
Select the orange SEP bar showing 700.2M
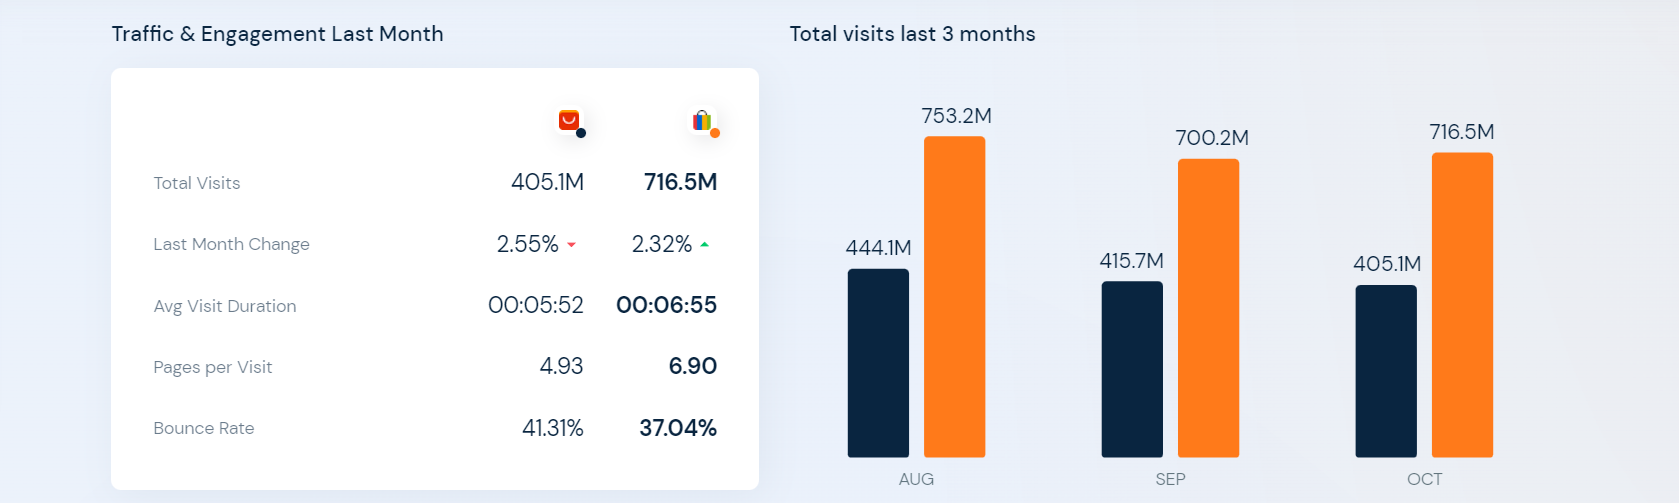(1208, 308)
